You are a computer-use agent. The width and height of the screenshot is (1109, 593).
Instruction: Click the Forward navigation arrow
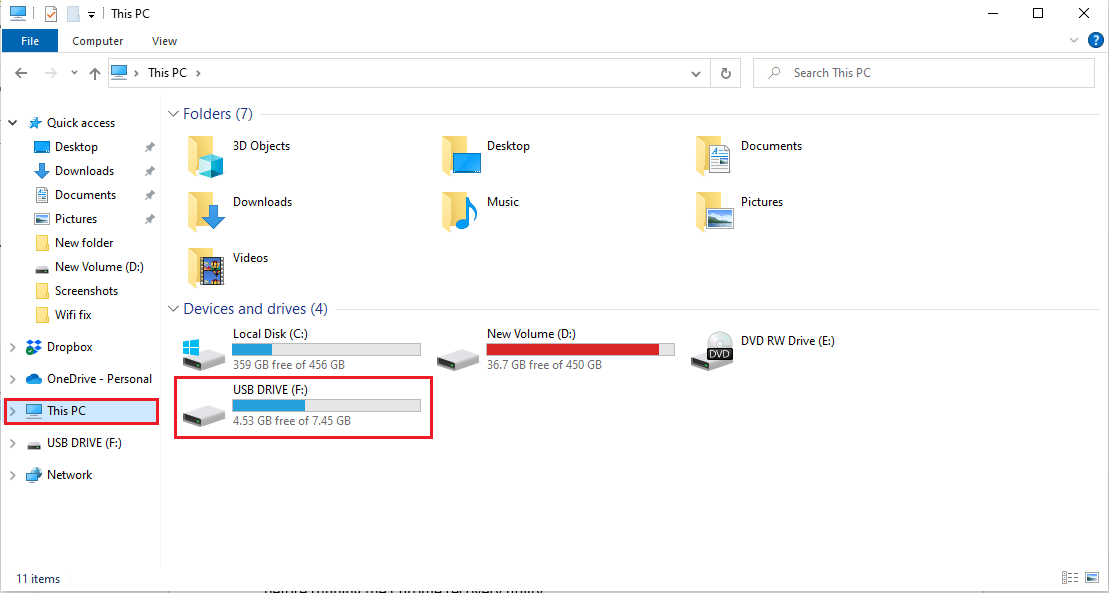click(x=50, y=73)
